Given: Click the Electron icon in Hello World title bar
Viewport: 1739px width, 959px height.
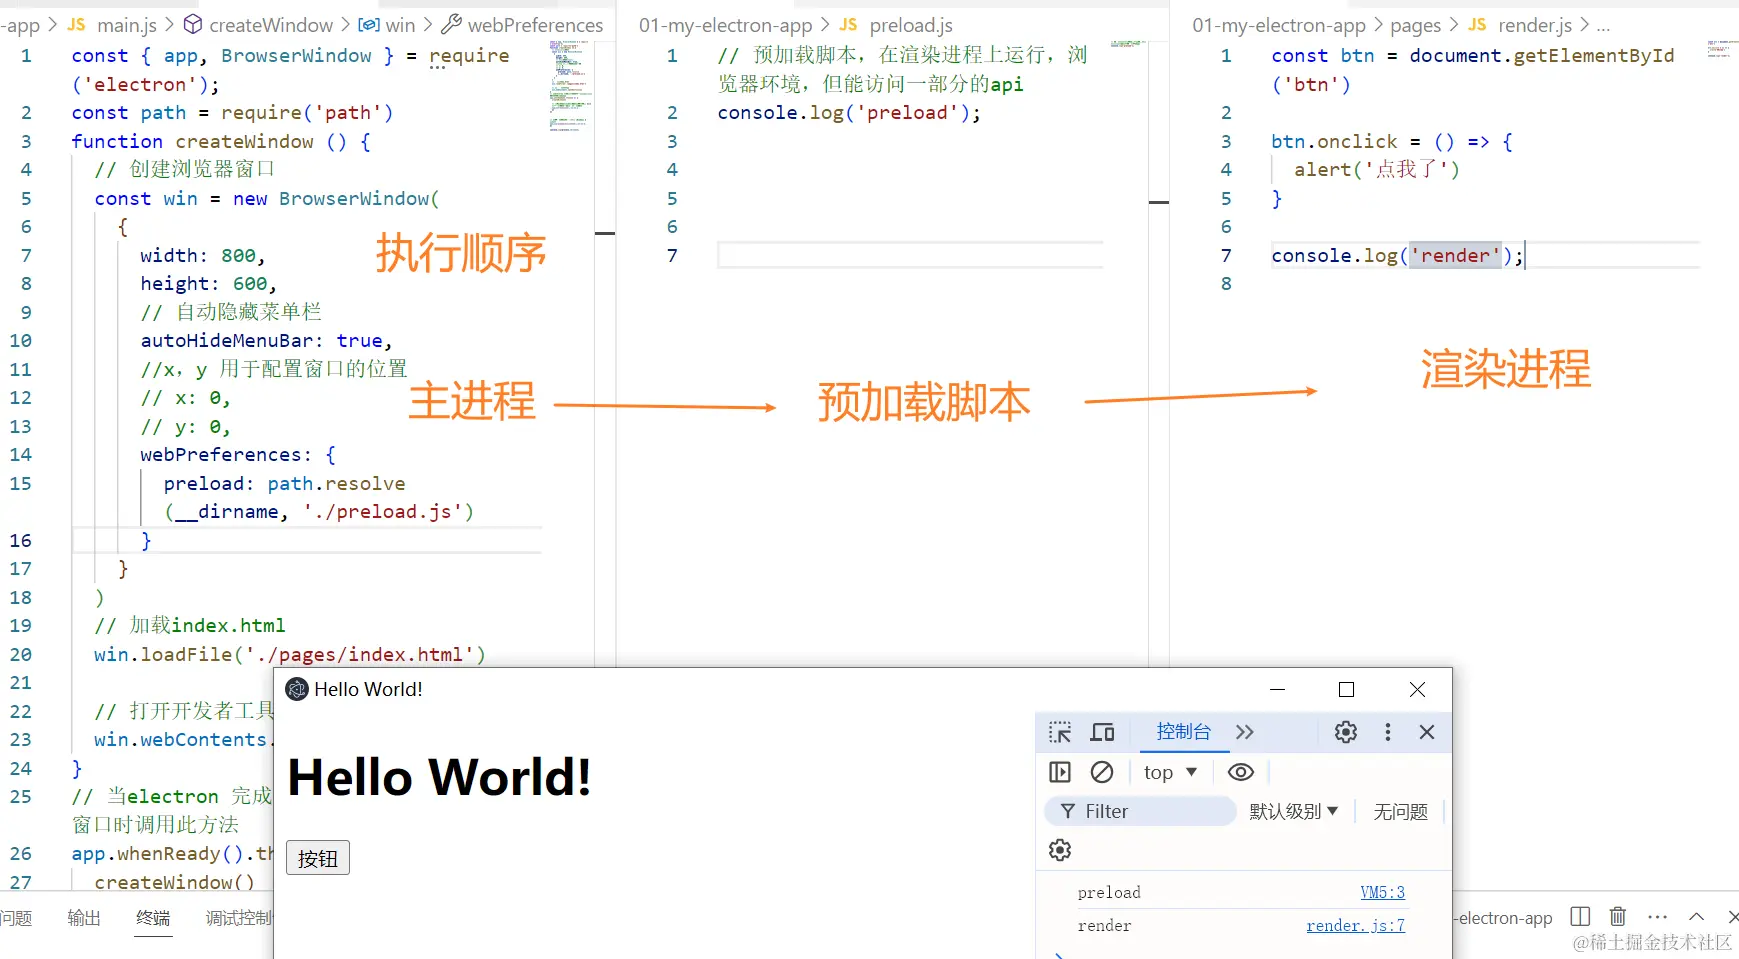Looking at the screenshot, I should coord(297,689).
